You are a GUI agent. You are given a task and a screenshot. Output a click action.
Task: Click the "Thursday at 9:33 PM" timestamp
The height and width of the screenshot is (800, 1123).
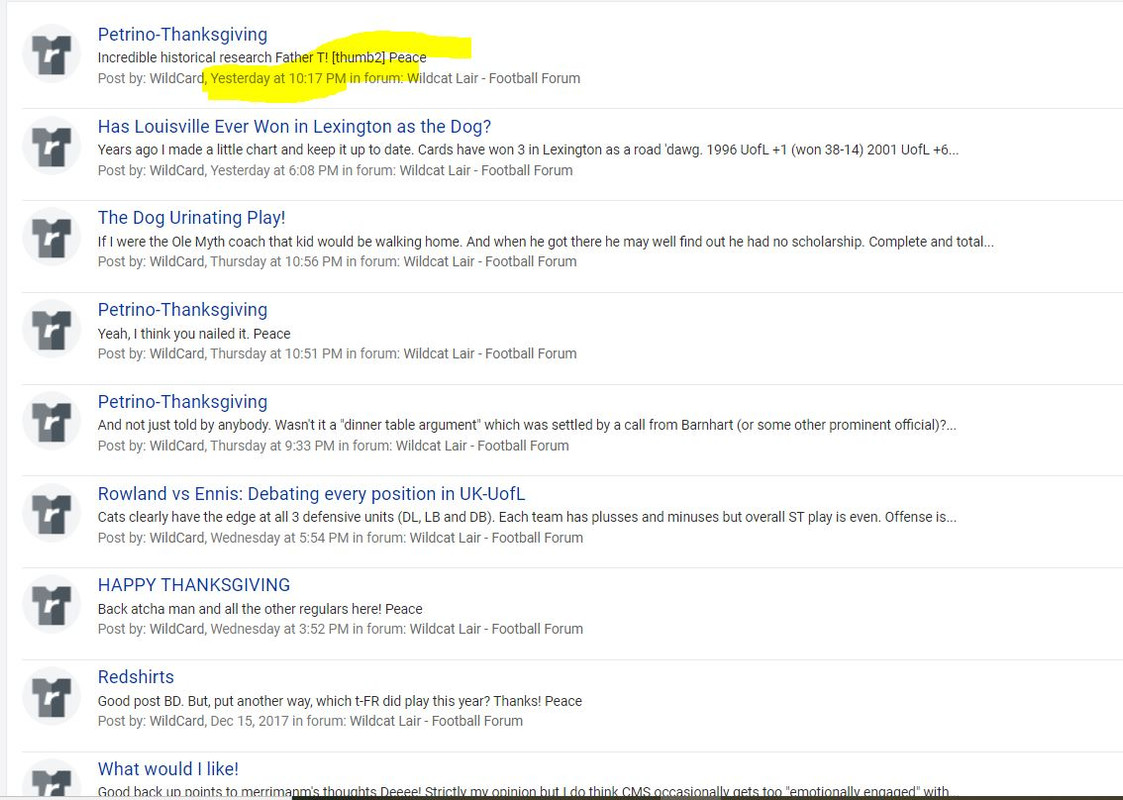(x=272, y=445)
